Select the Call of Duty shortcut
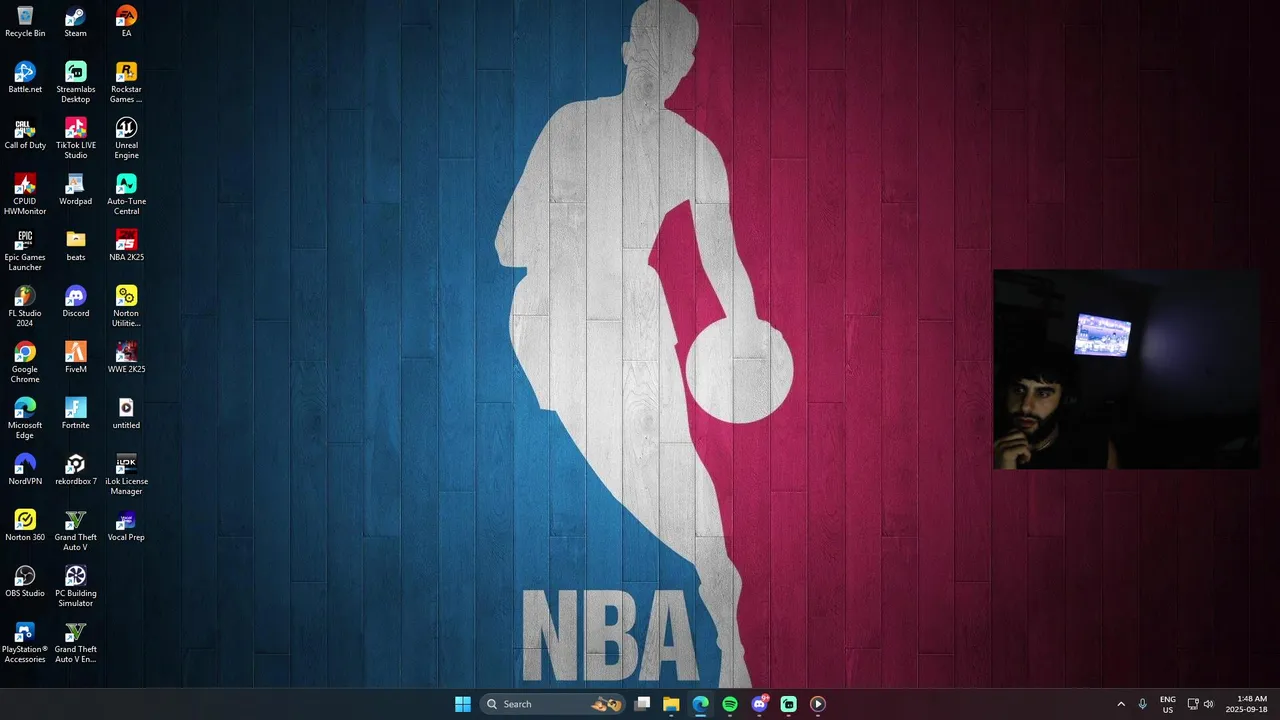The width and height of the screenshot is (1280, 720). click(x=25, y=134)
